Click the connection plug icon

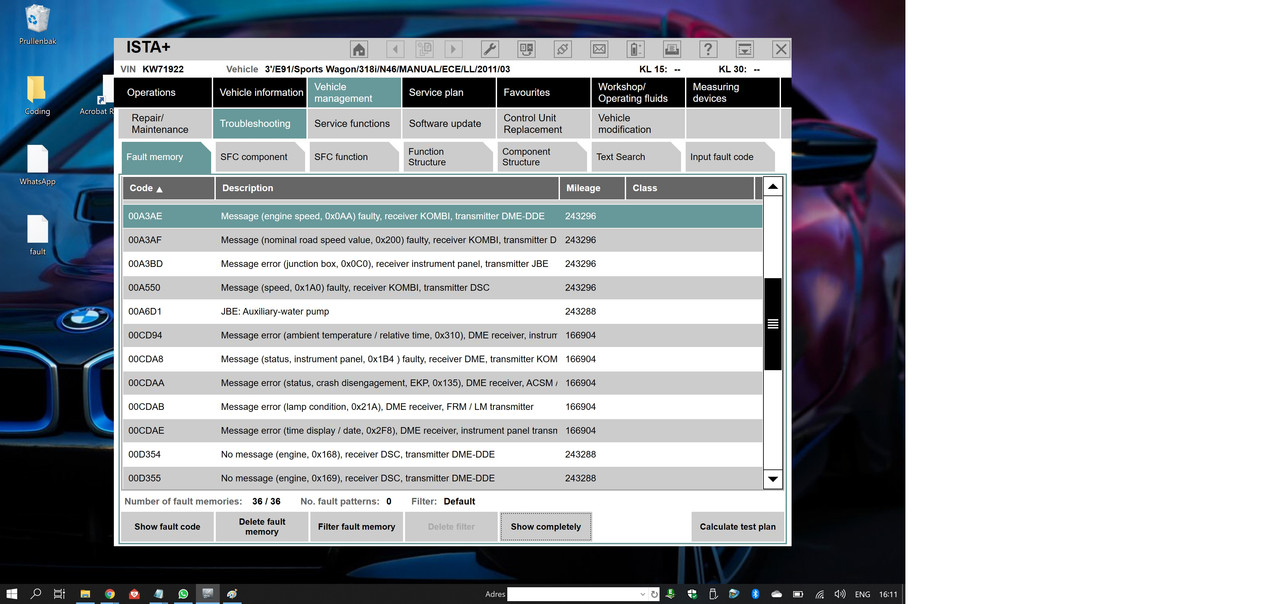pos(563,49)
